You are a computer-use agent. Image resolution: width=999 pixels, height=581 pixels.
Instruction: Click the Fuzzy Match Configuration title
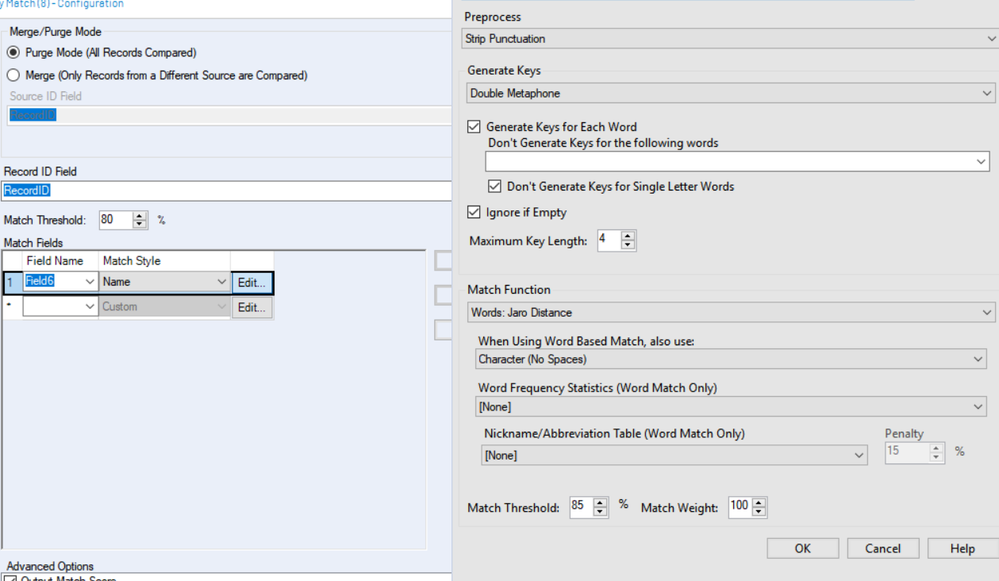[62, 4]
